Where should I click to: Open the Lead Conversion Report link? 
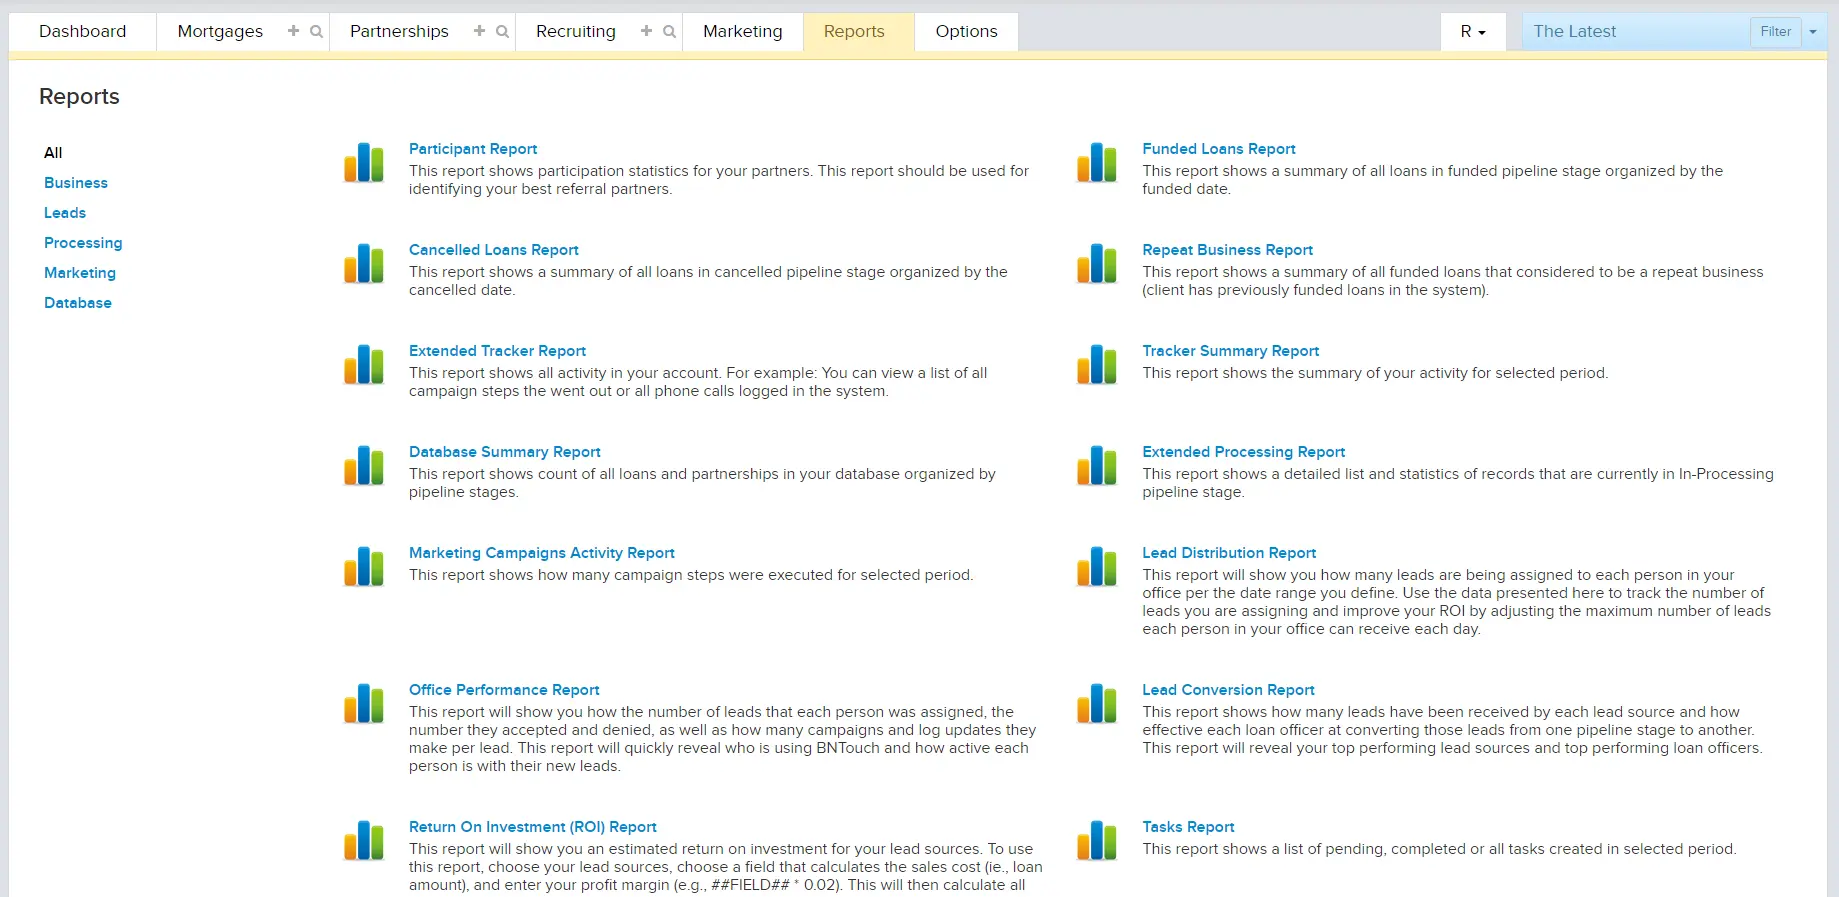click(1229, 690)
